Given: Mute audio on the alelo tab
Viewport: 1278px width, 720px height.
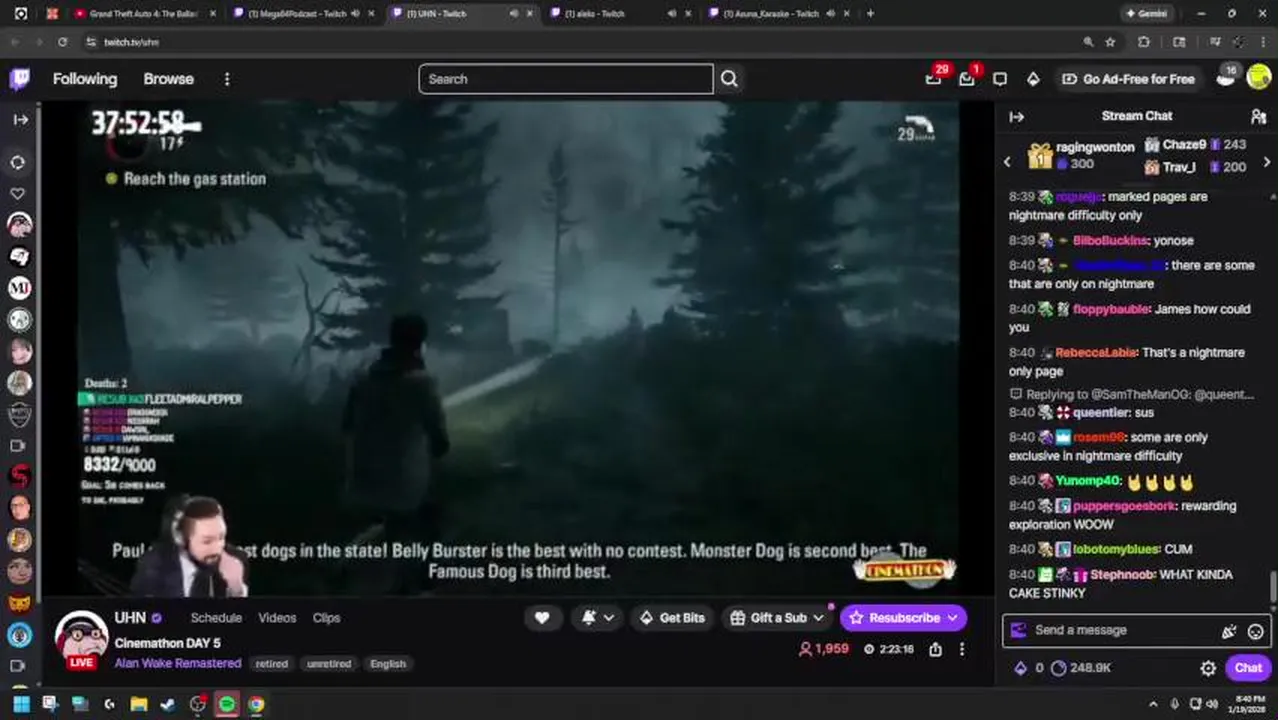Looking at the screenshot, I should 671,14.
